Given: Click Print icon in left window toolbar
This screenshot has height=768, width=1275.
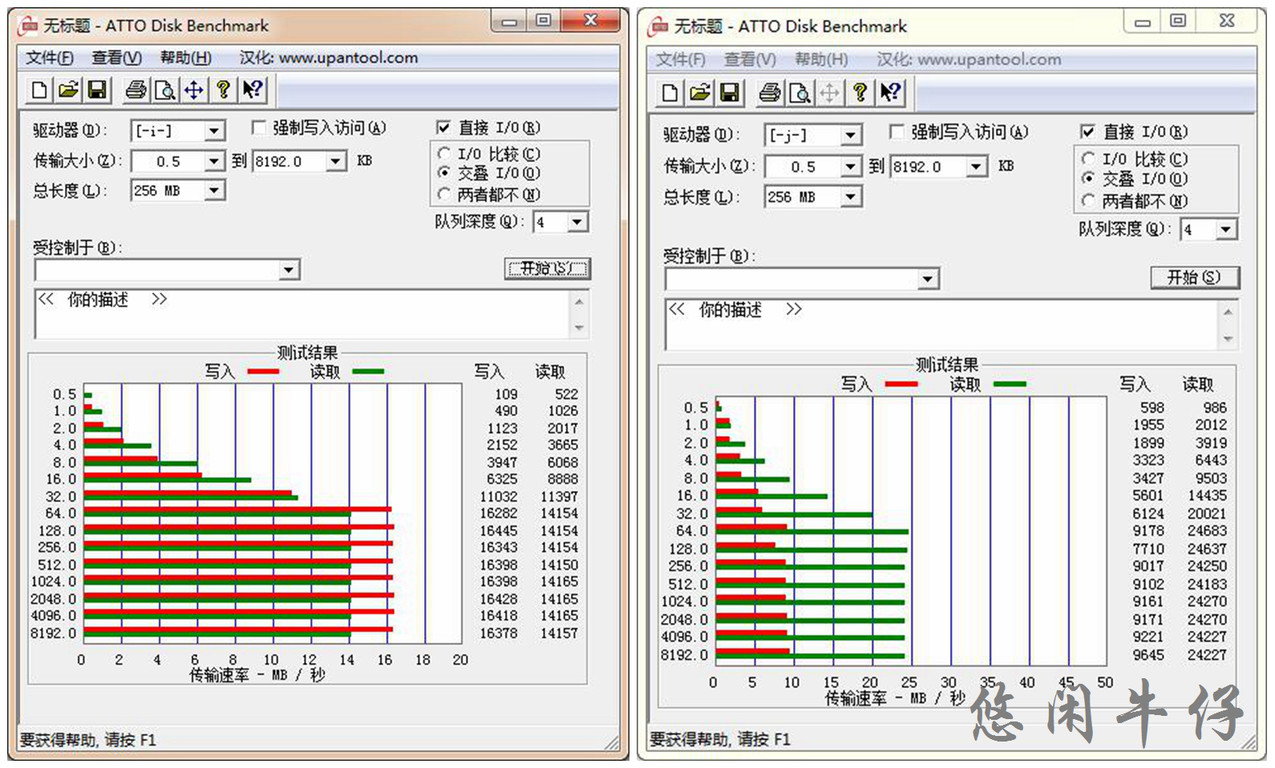Looking at the screenshot, I should click(x=136, y=90).
